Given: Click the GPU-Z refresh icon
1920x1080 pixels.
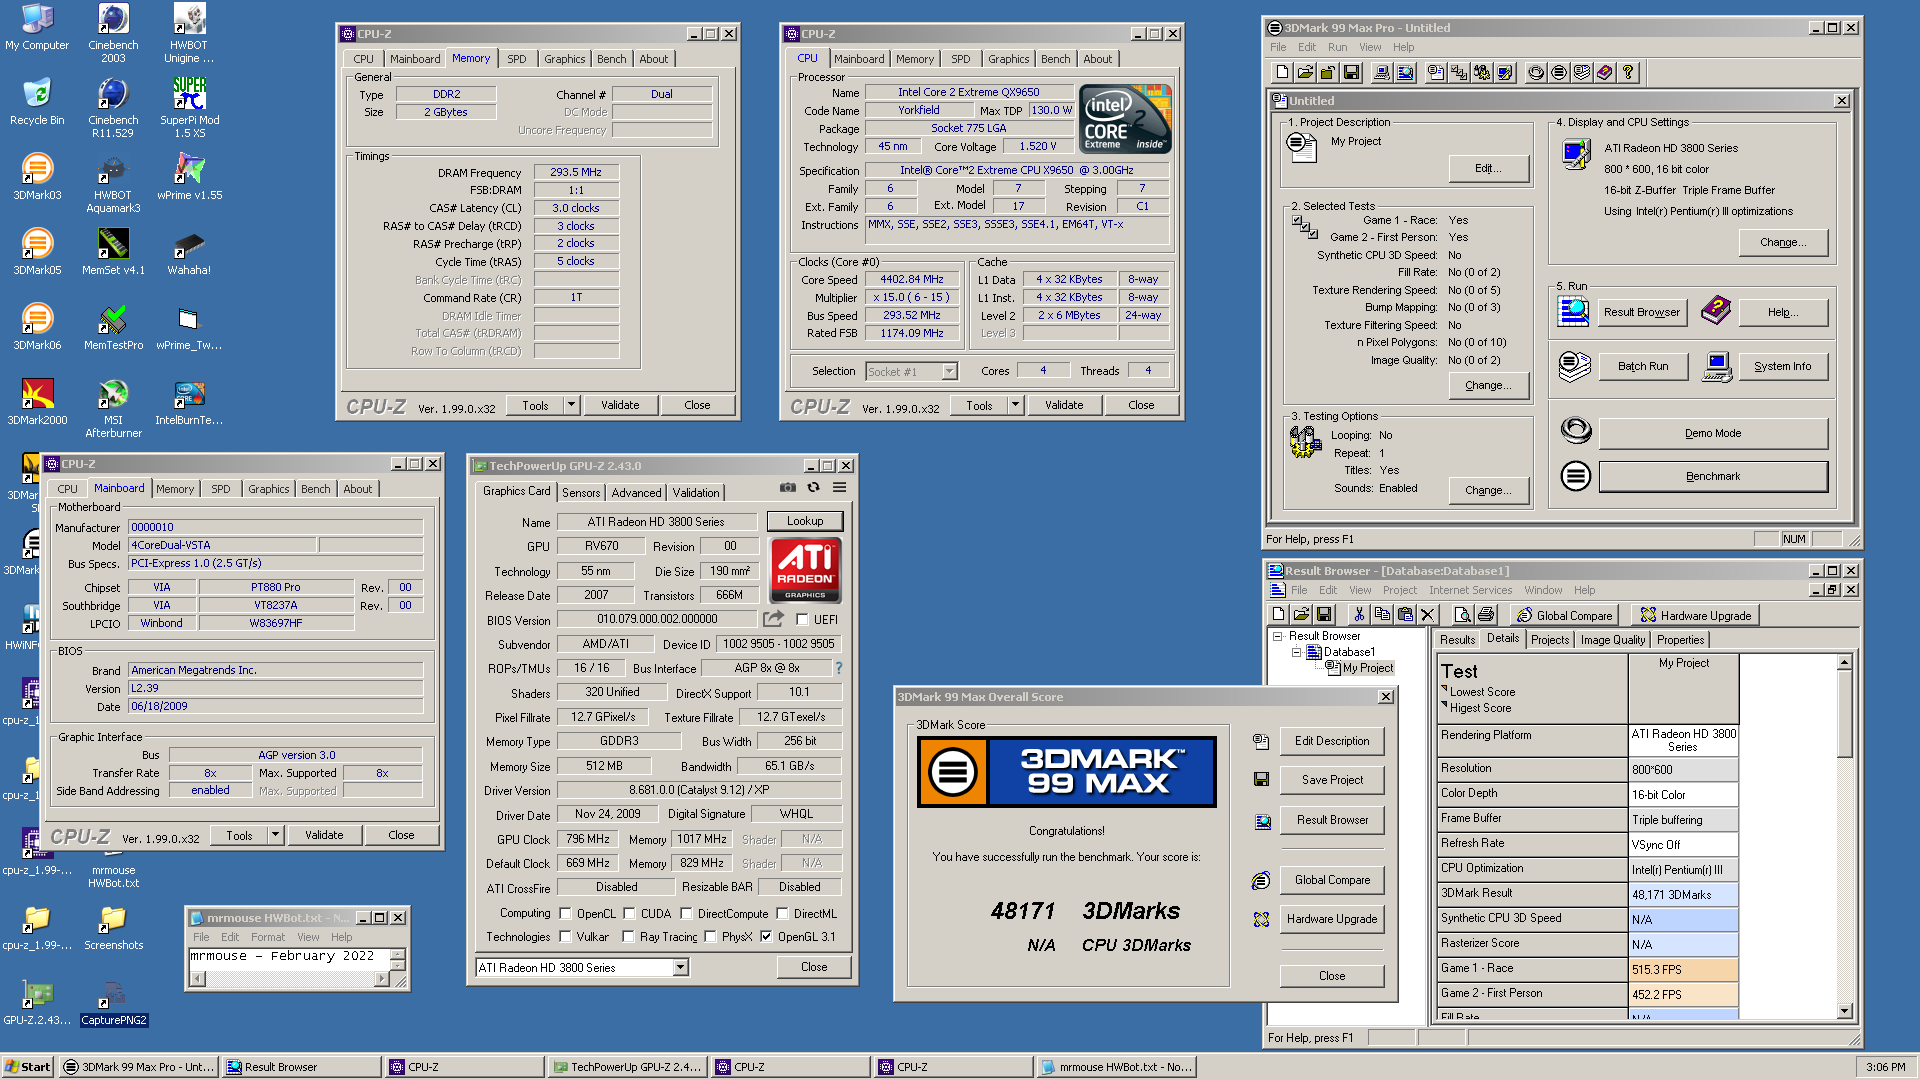Looking at the screenshot, I should point(813,488).
